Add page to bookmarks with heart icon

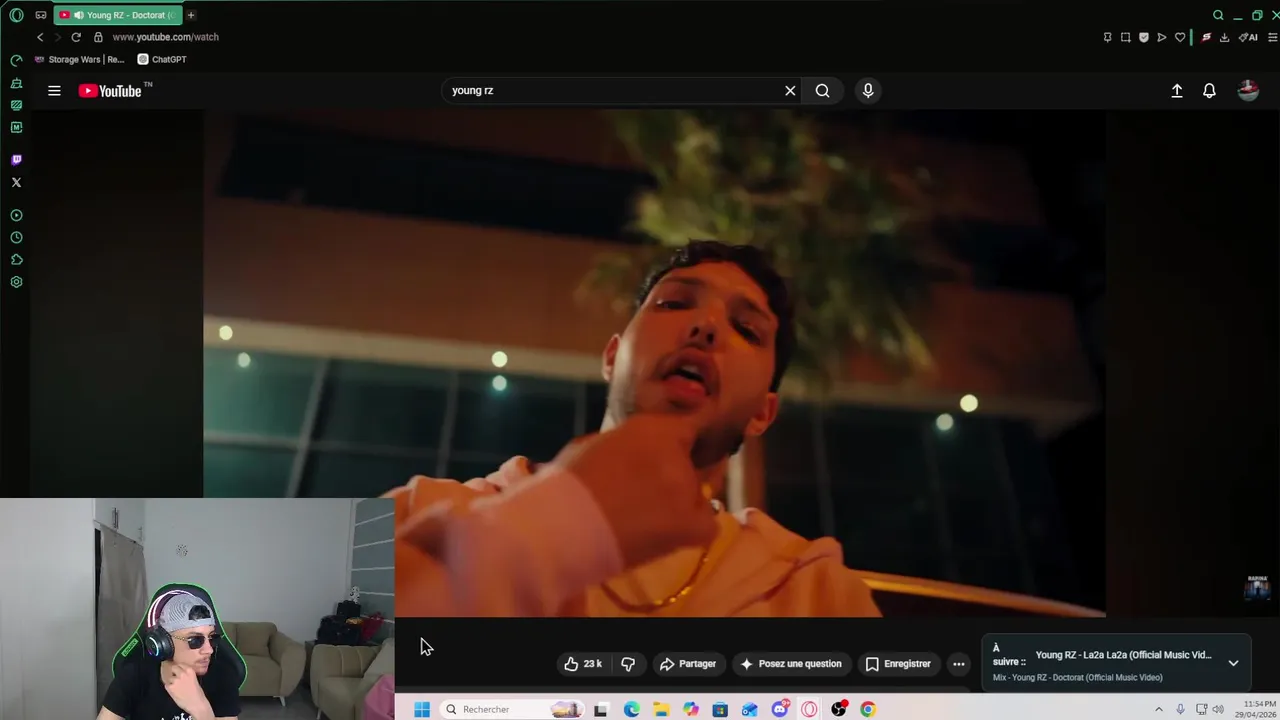coord(1180,37)
